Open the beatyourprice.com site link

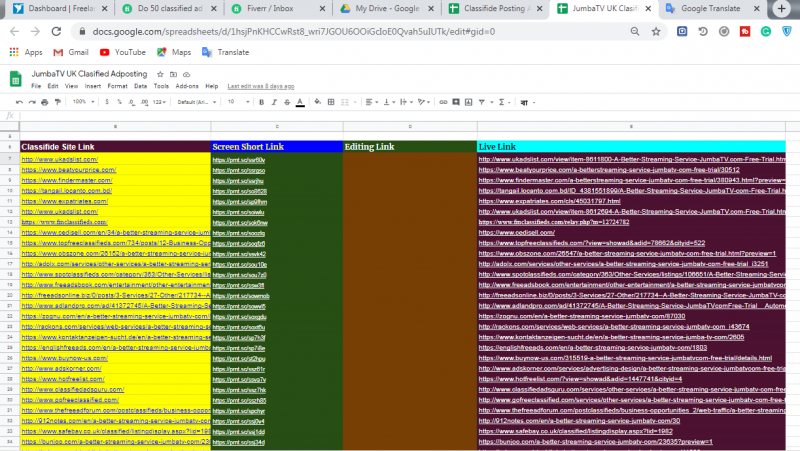click(x=69, y=170)
